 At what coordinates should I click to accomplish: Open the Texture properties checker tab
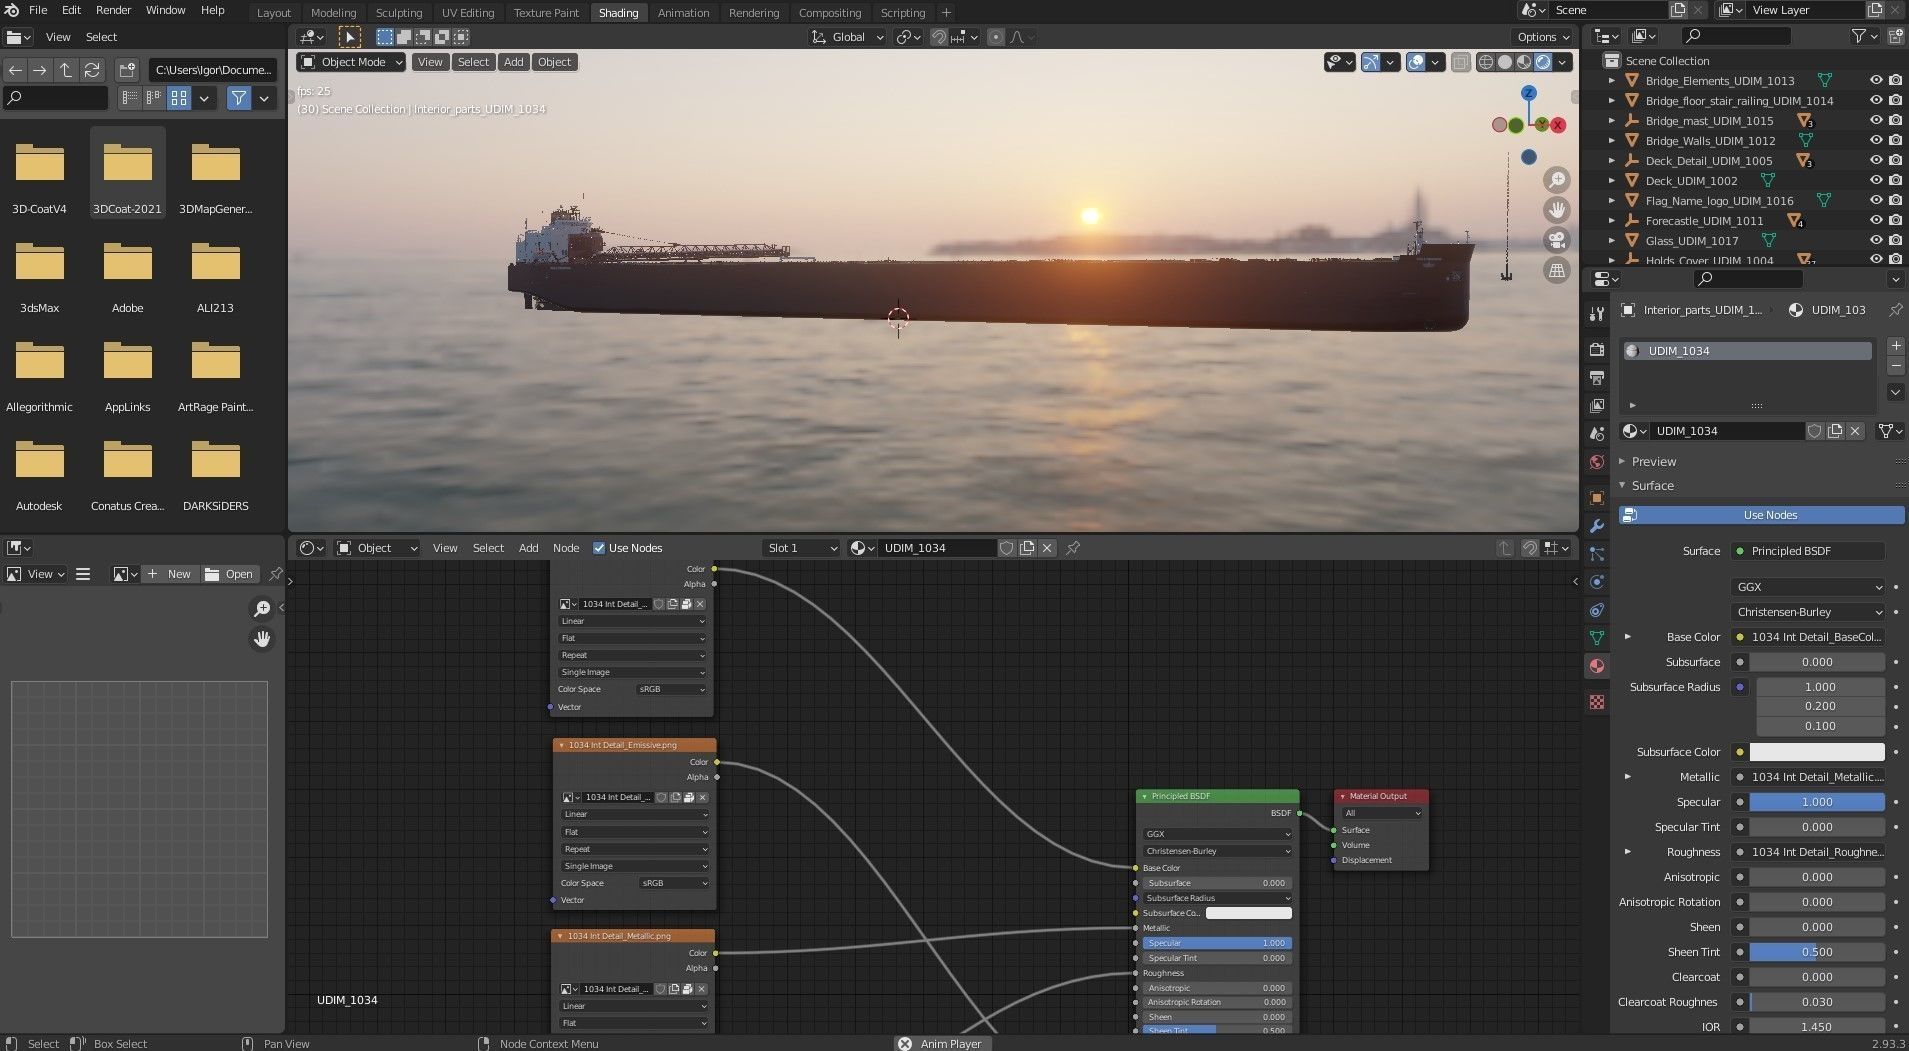(1597, 702)
